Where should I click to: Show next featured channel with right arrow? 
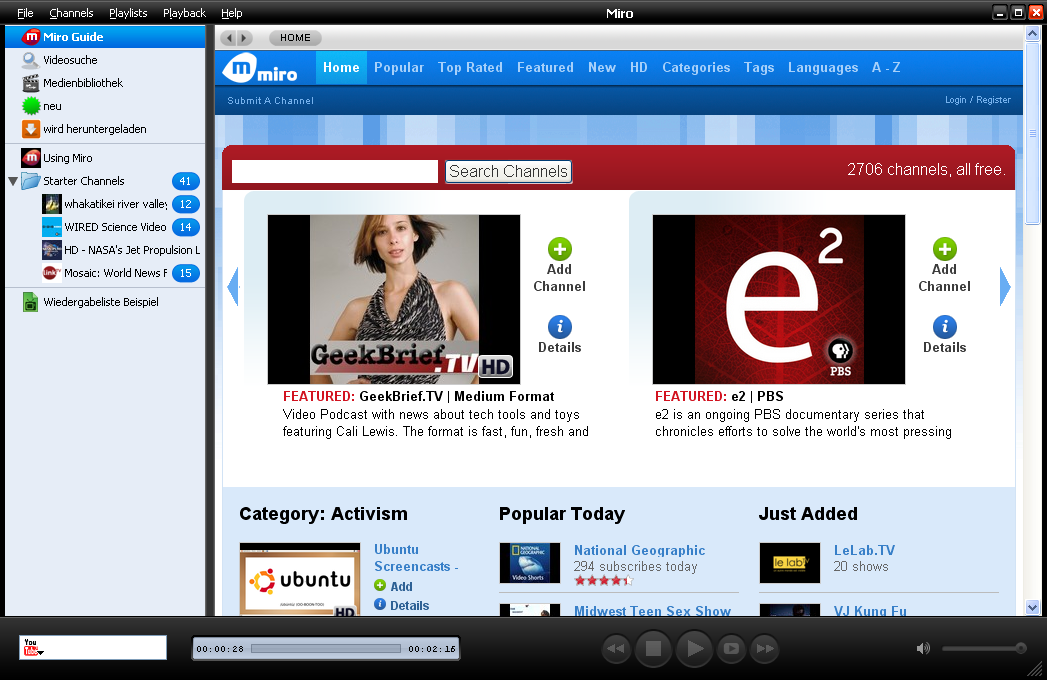[1005, 287]
